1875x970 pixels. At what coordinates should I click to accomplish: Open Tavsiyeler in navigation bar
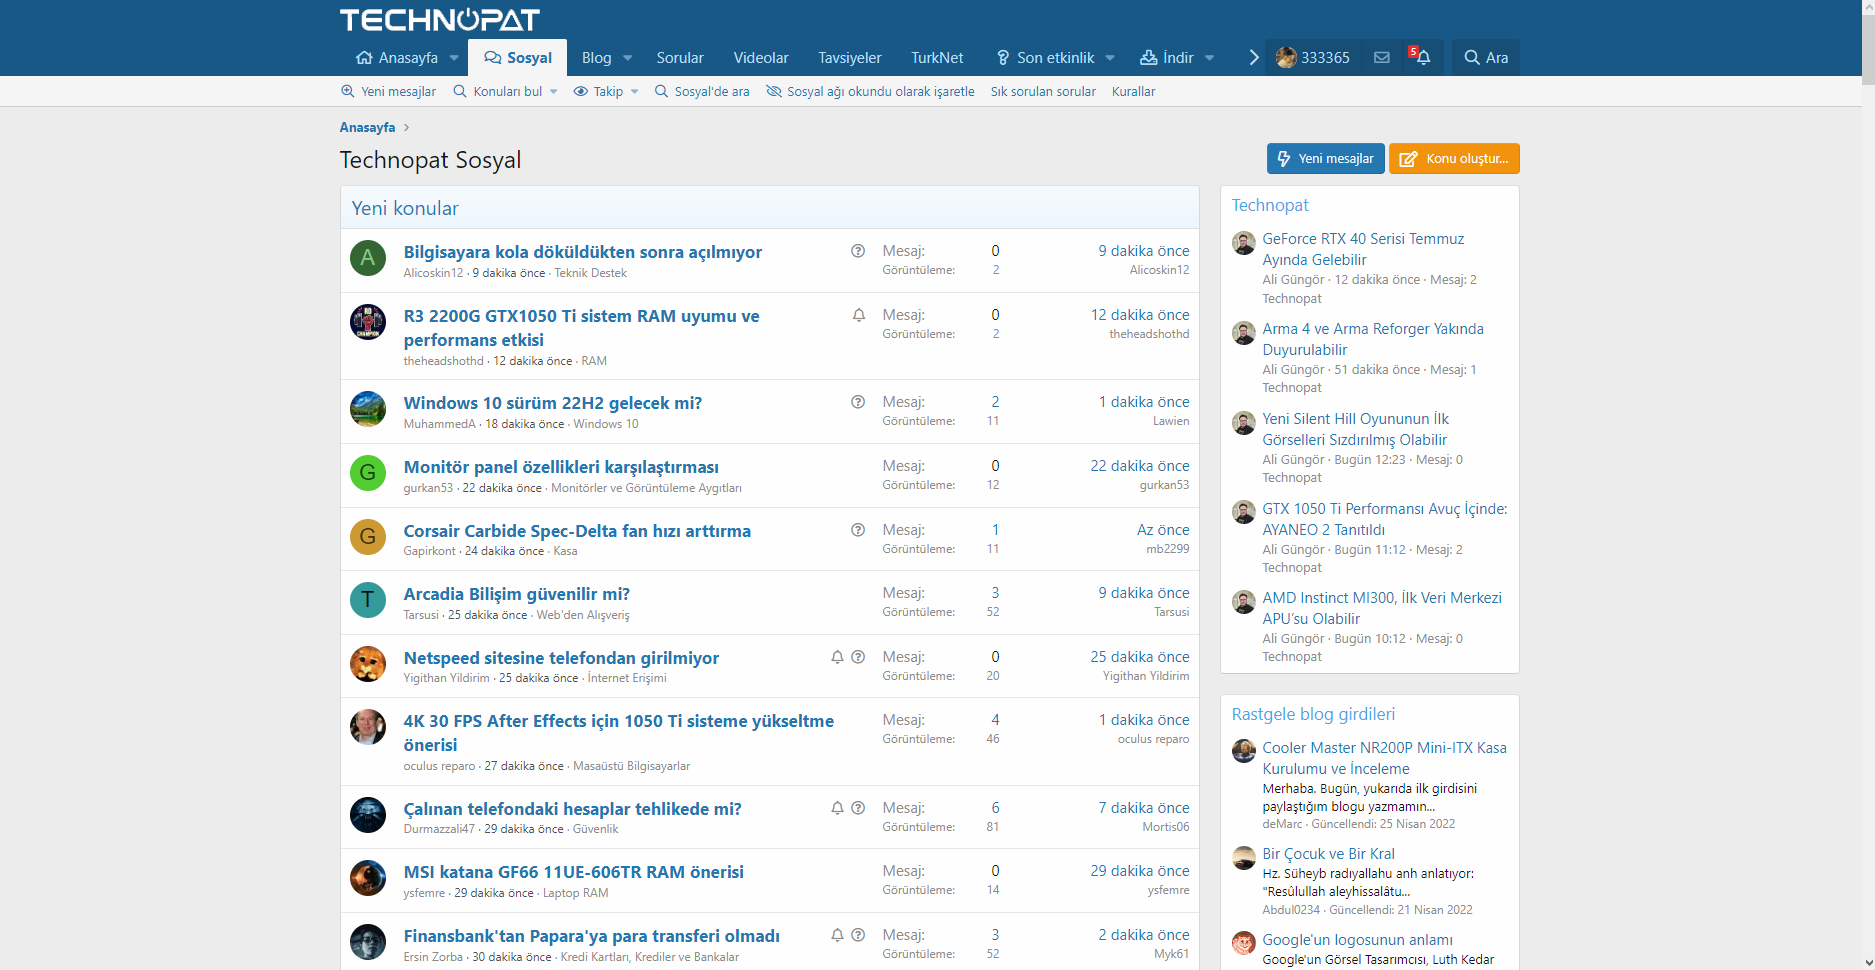pos(850,58)
